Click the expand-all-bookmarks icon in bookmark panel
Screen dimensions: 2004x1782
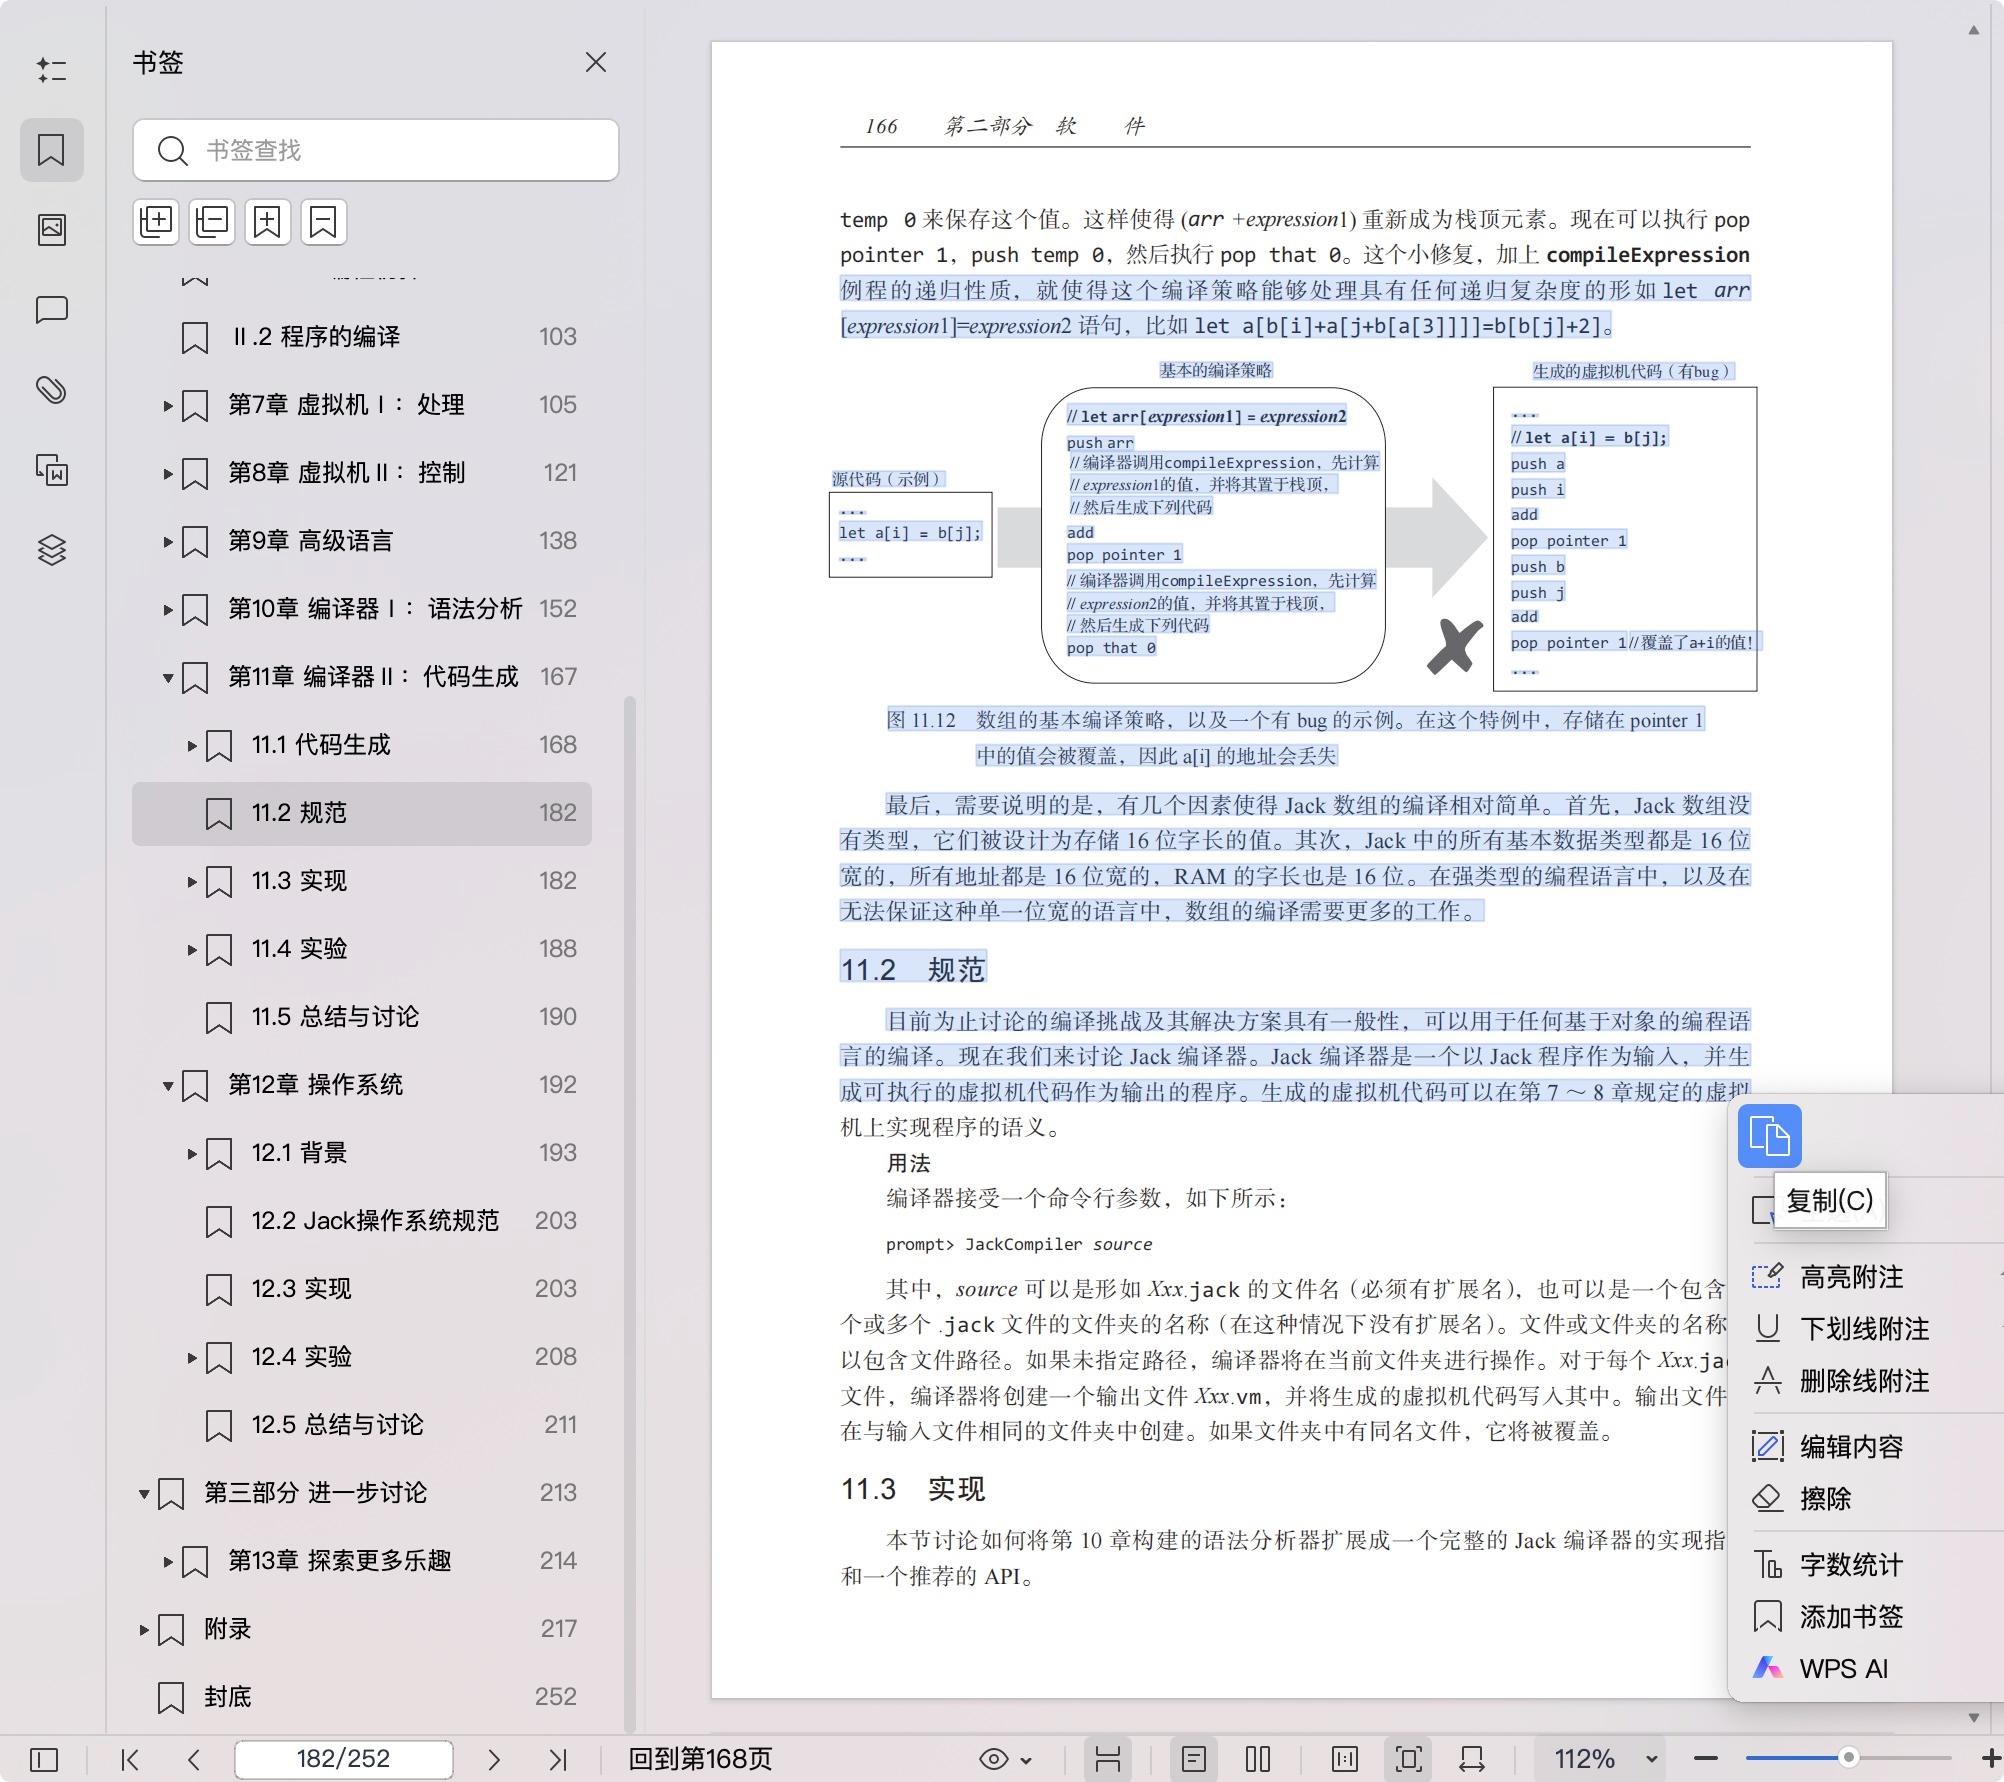[x=156, y=221]
